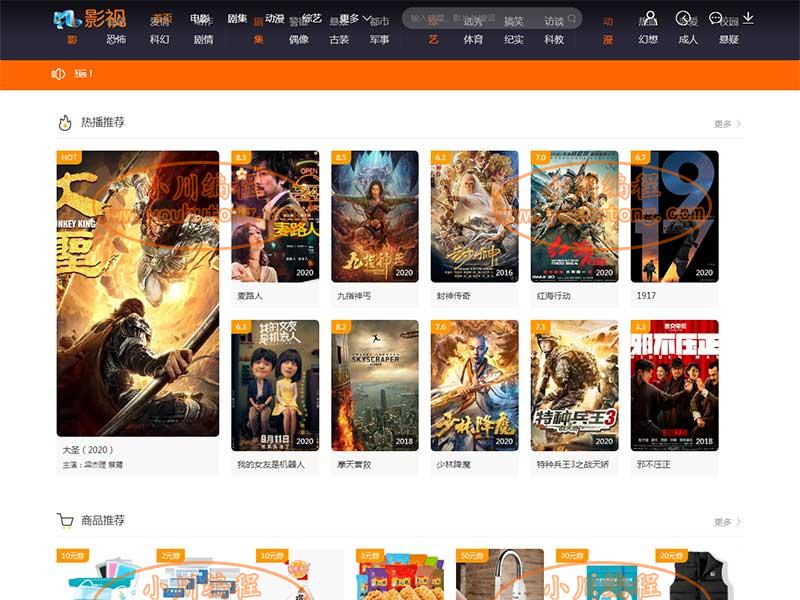Image resolution: width=800 pixels, height=600 pixels.
Task: Click the cart icon beside 商品推荐
Action: 65,521
